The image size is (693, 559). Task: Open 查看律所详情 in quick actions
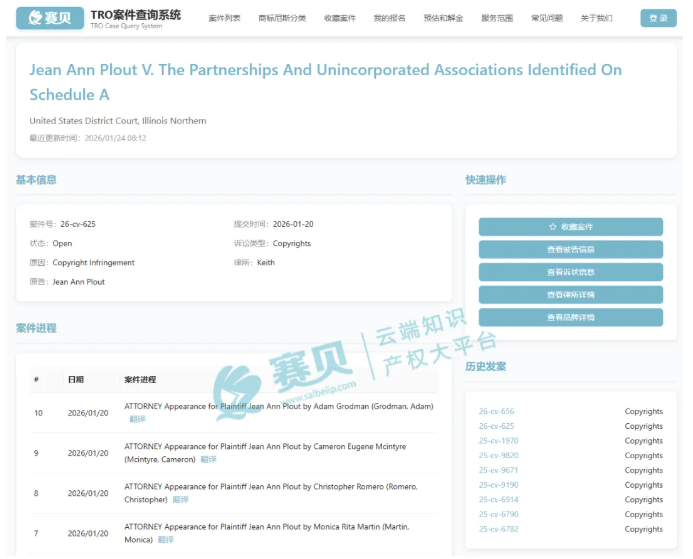tap(570, 295)
